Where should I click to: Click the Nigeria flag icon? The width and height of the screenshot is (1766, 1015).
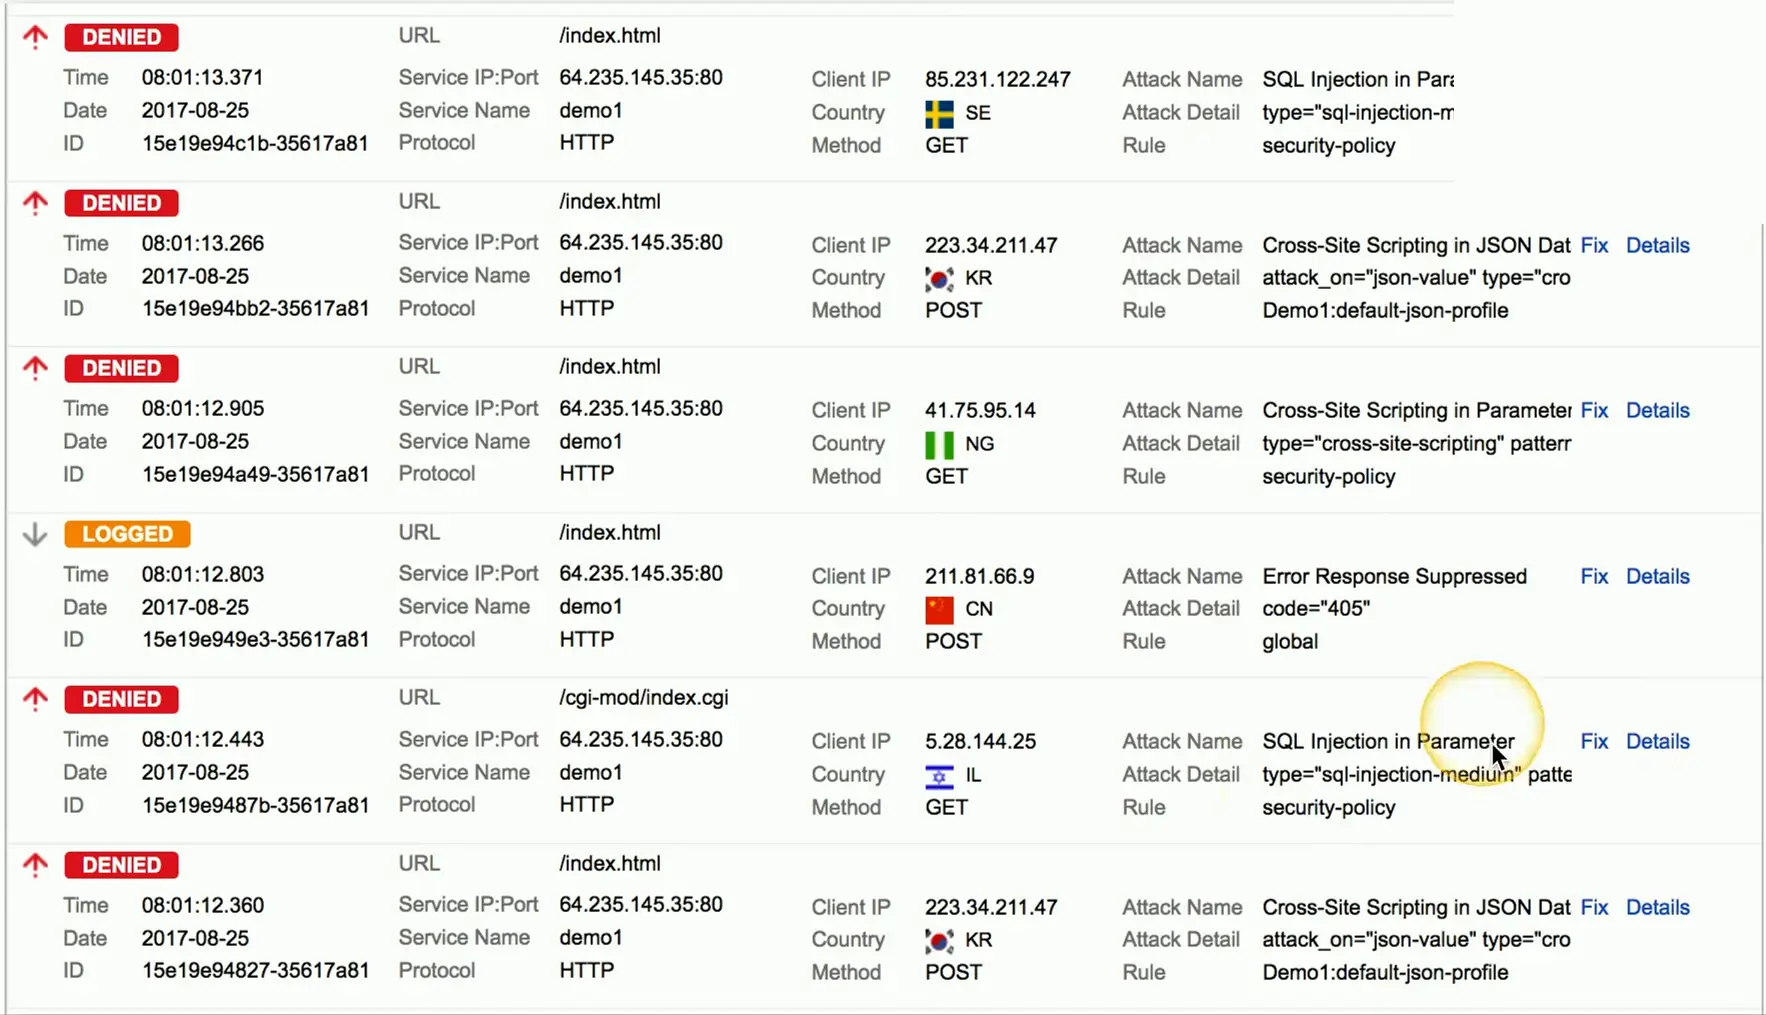[x=939, y=444]
